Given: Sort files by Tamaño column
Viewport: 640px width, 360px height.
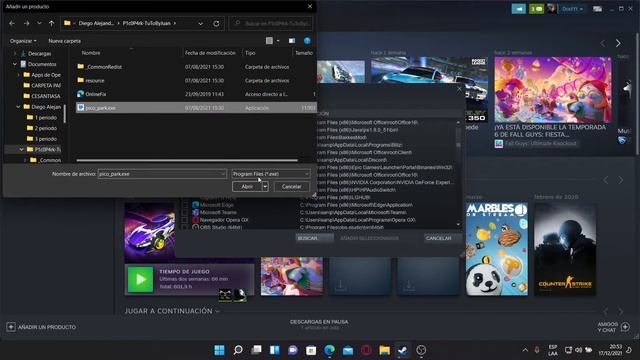Looking at the screenshot, I should [x=304, y=53].
